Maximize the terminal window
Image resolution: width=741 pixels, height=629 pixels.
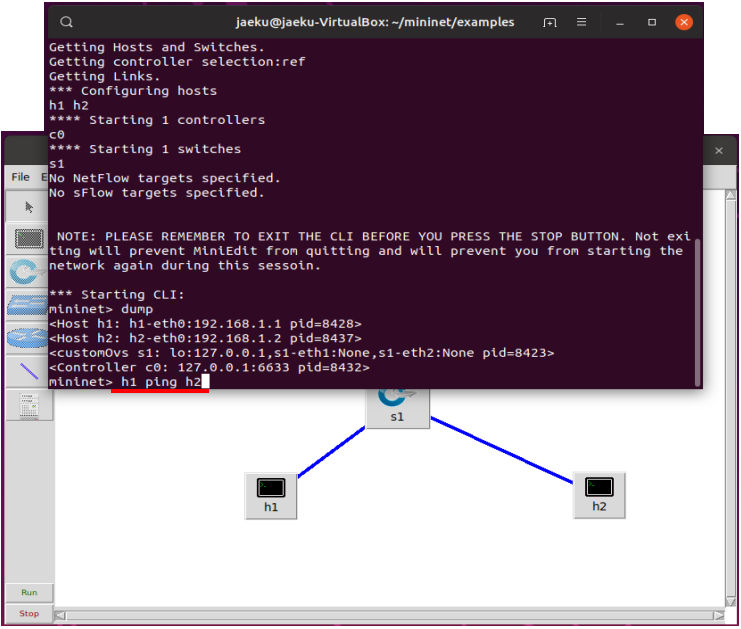click(652, 22)
